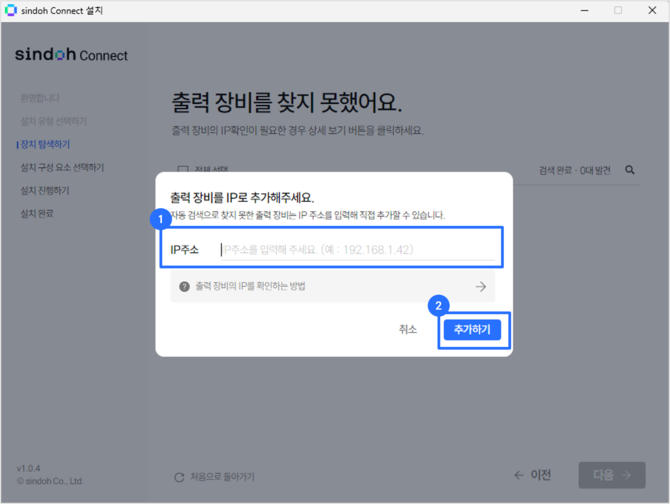Select the 설치 완료 step in the sidebar
Image resolution: width=670 pixels, height=504 pixels.
37,214
